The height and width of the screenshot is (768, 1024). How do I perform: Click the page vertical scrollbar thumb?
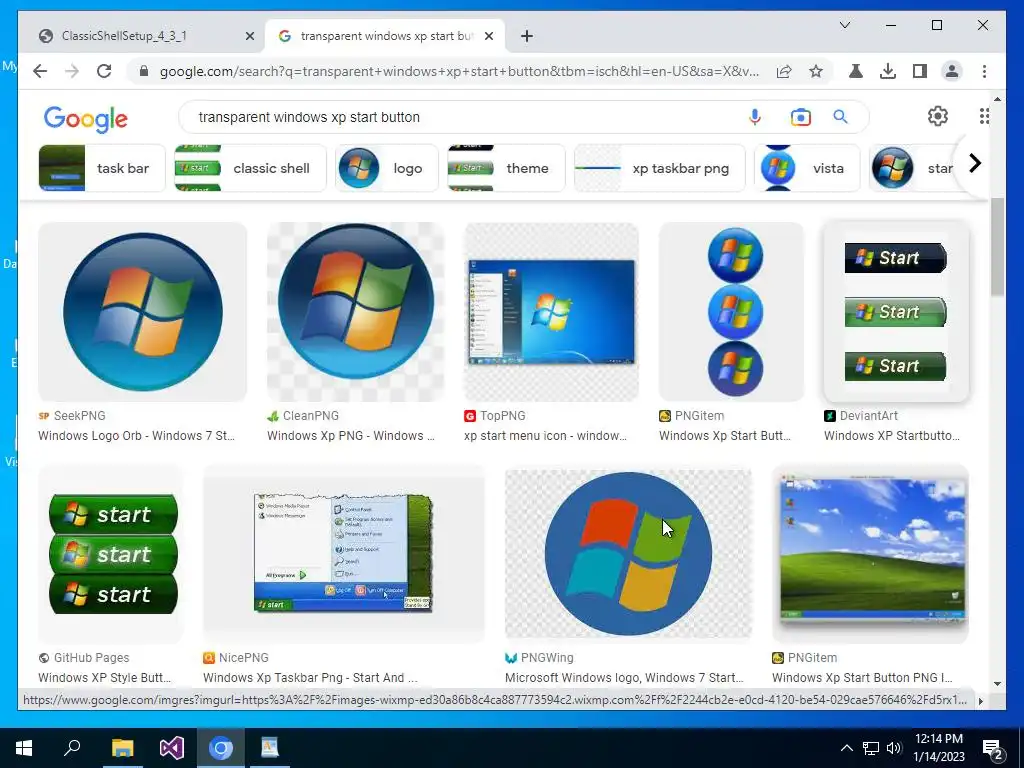pos(997,247)
